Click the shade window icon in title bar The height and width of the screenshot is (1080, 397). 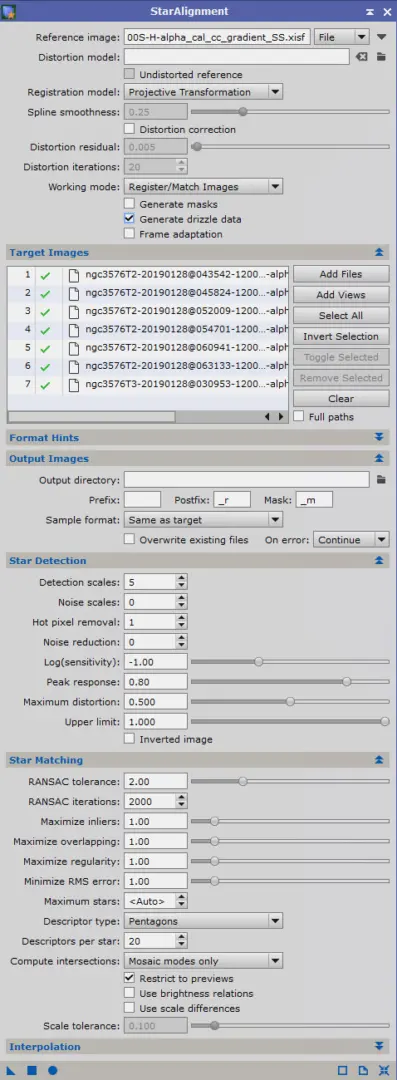(371, 12)
